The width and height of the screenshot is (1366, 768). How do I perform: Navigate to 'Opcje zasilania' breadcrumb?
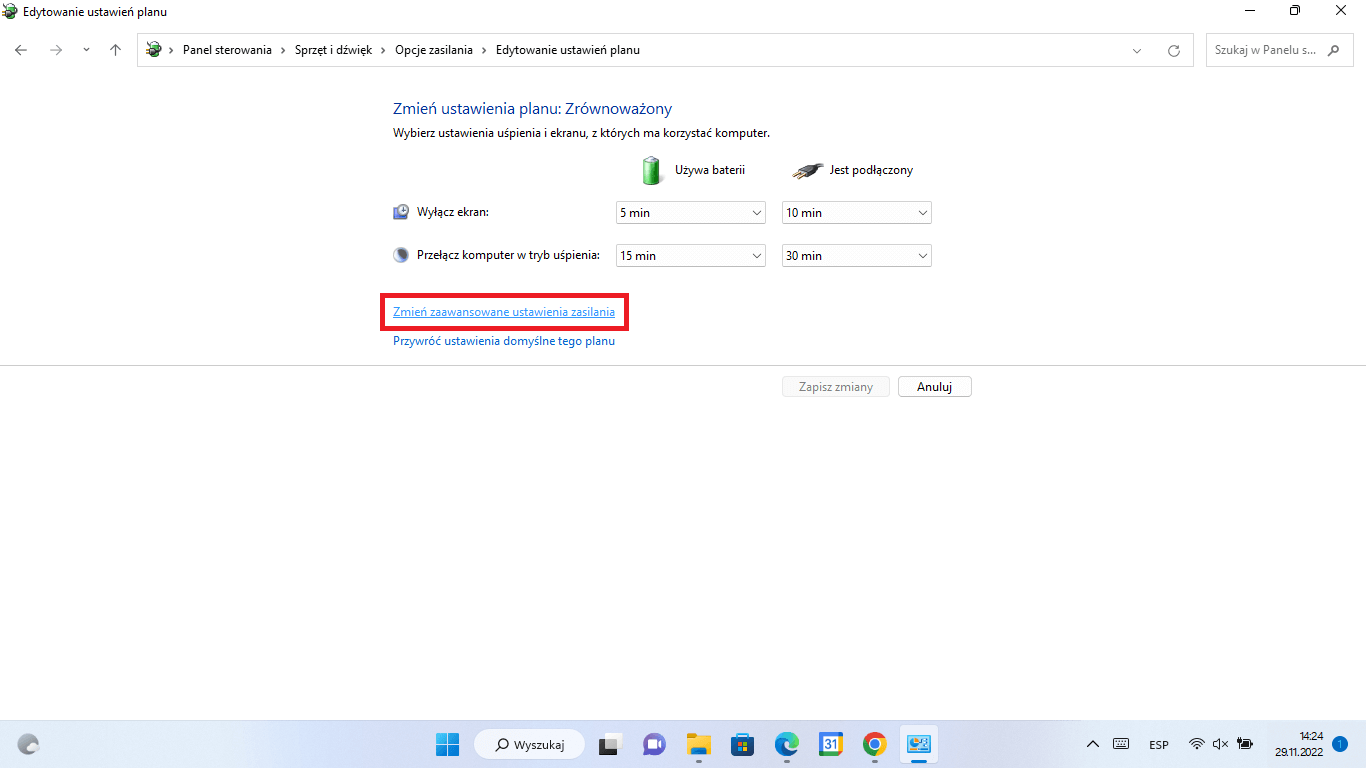(434, 50)
